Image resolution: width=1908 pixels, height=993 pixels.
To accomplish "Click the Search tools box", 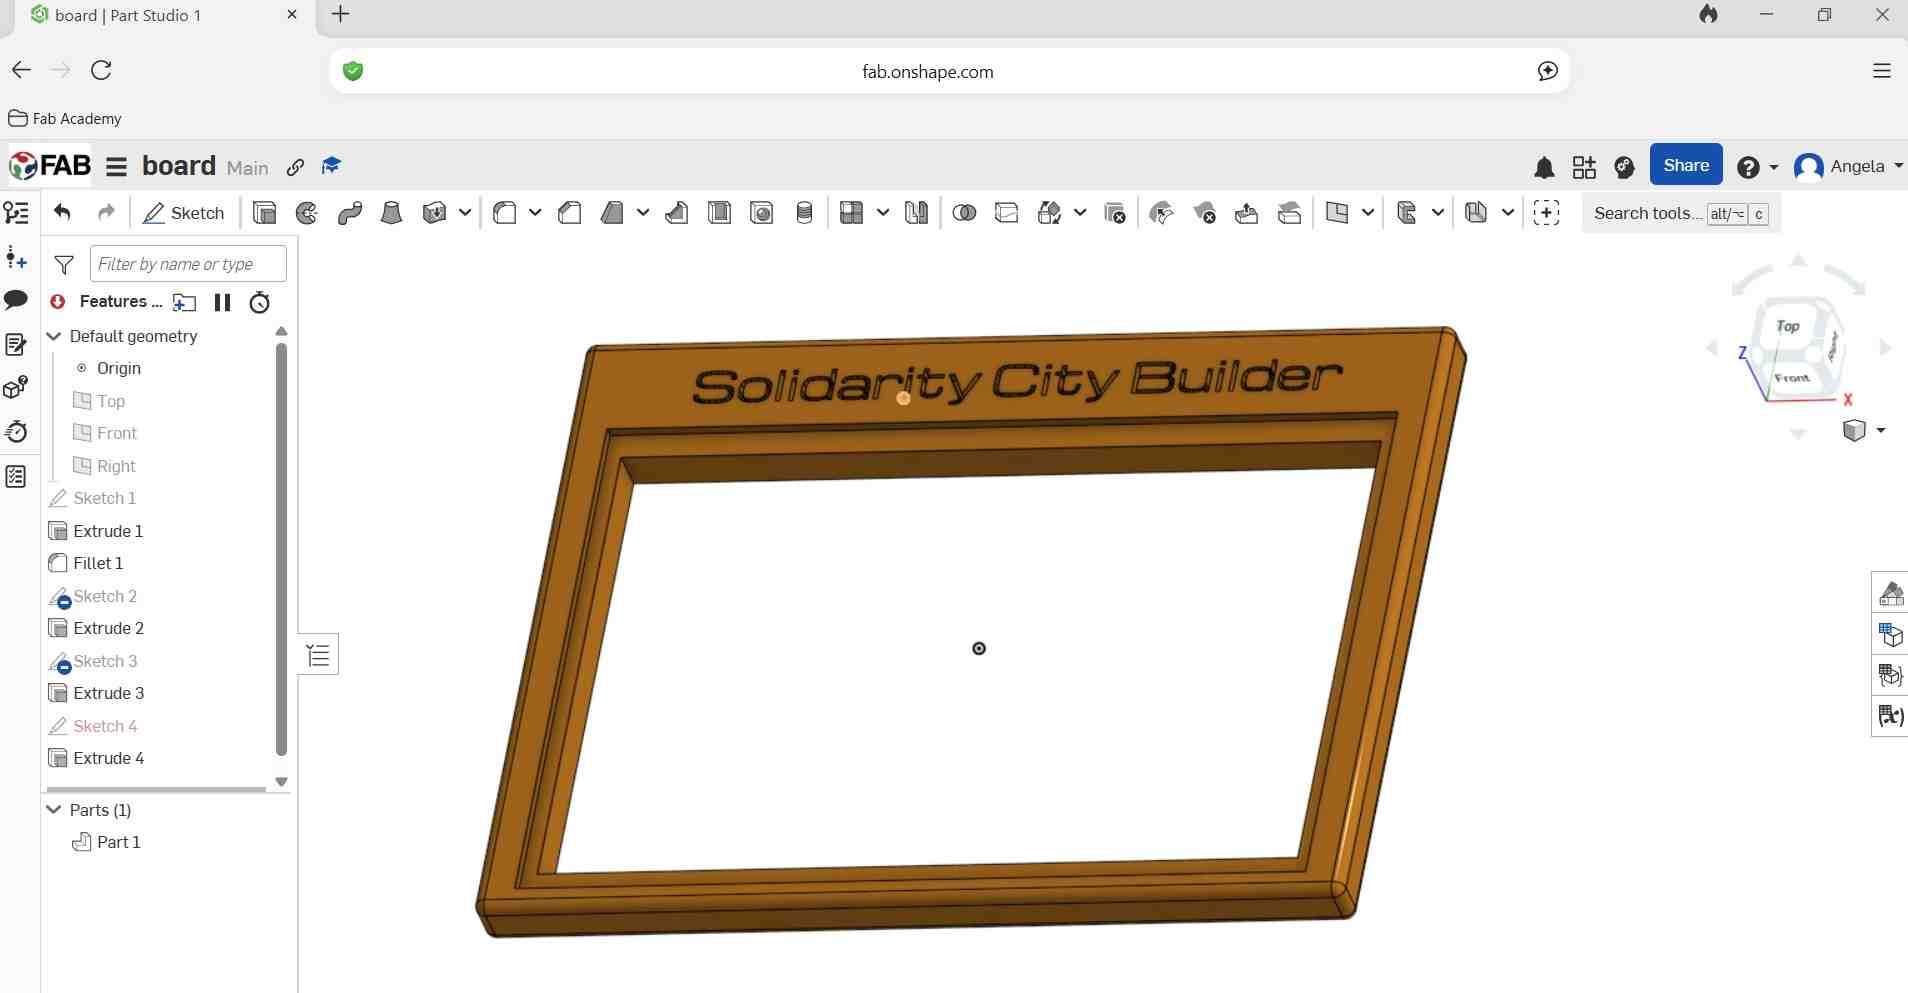I will coord(1681,213).
